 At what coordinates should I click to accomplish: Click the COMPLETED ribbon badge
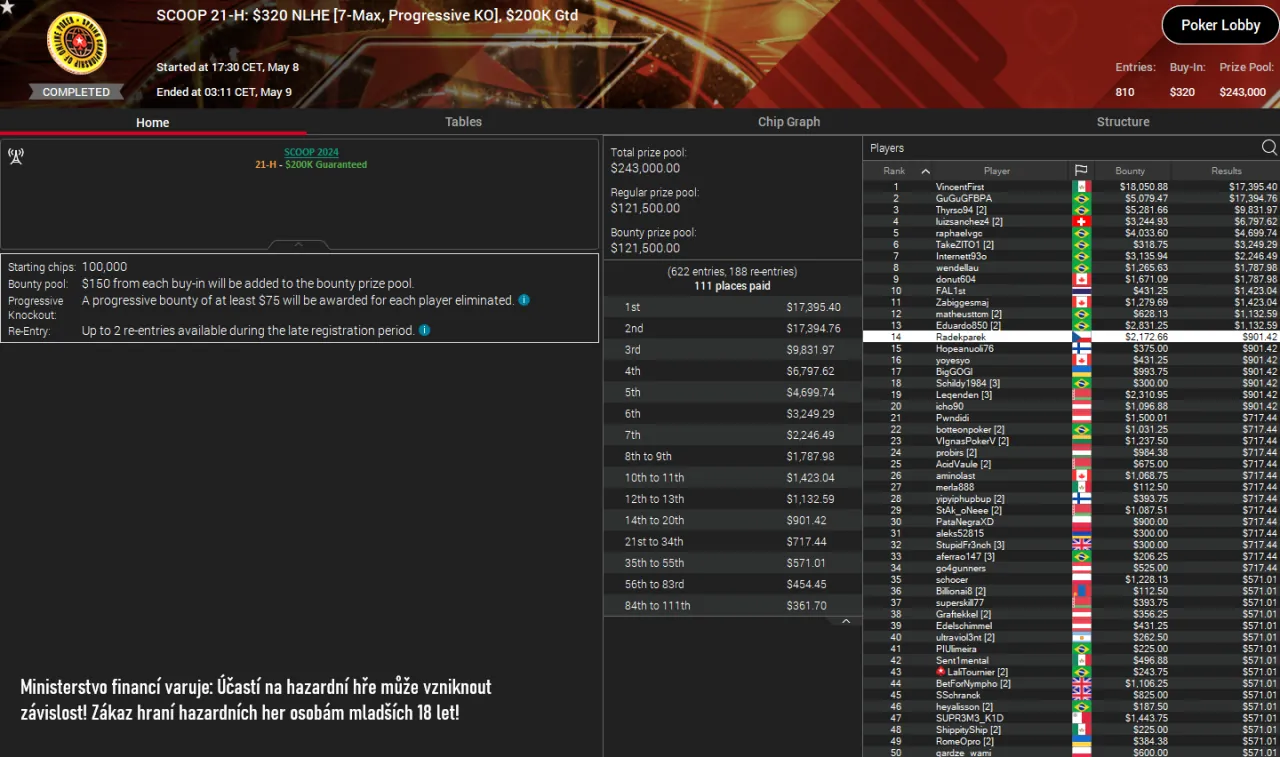(x=76, y=91)
